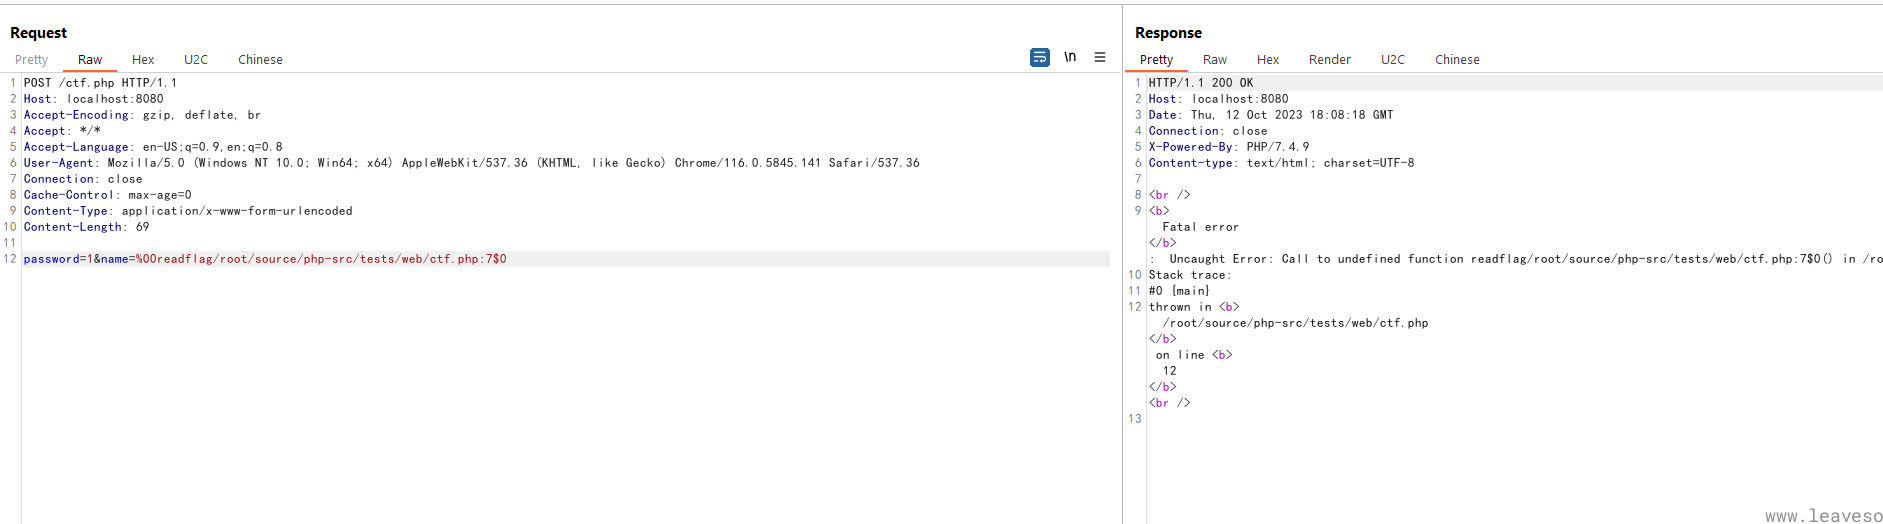Image resolution: width=1883 pixels, height=524 pixels.
Task: Open the Hex tab in Response panel
Action: click(1268, 60)
